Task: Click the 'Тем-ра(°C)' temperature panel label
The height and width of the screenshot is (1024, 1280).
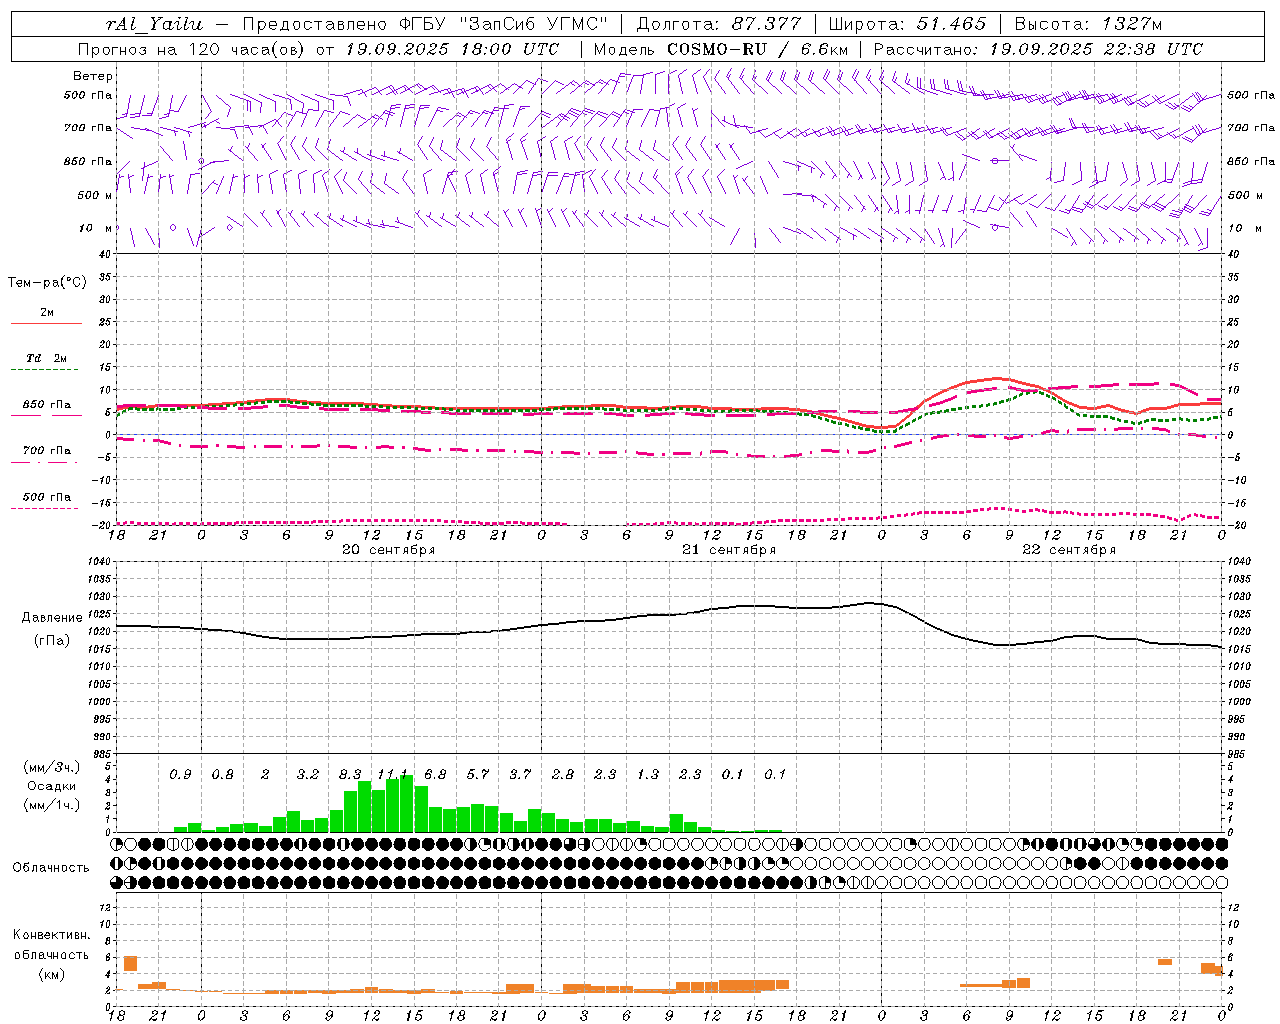Action: tap(47, 283)
